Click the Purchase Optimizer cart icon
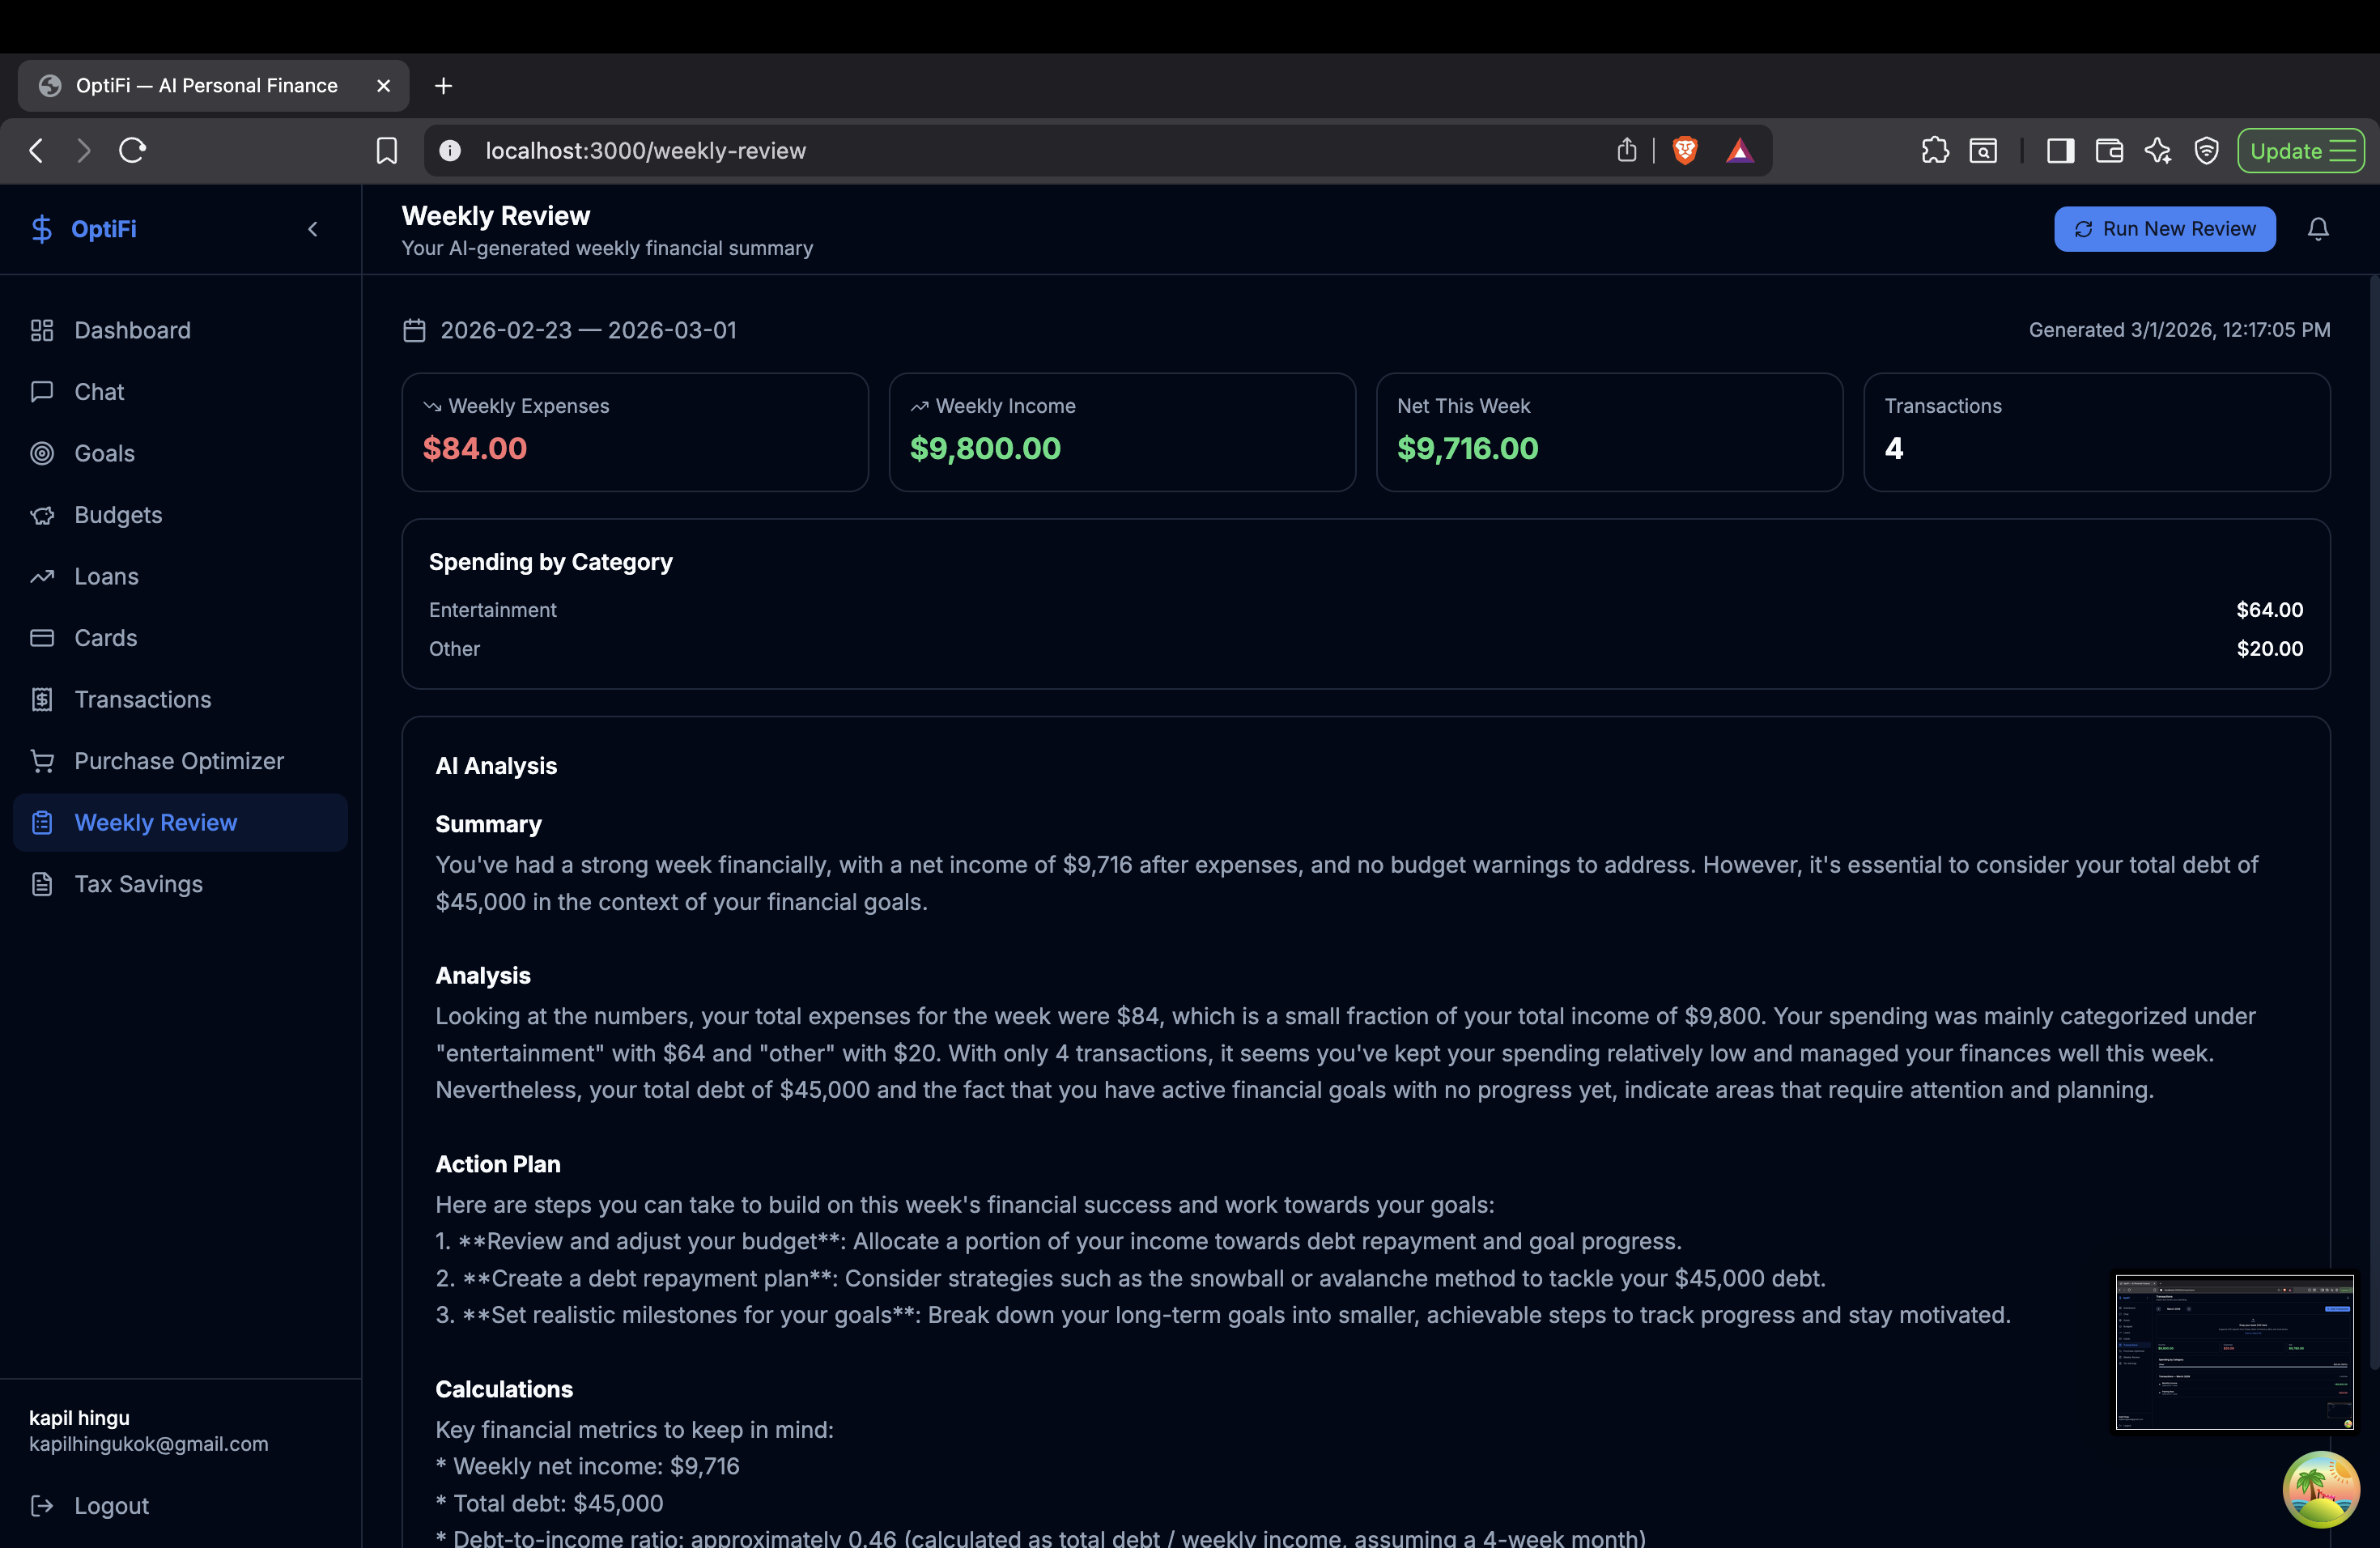 tap(42, 761)
